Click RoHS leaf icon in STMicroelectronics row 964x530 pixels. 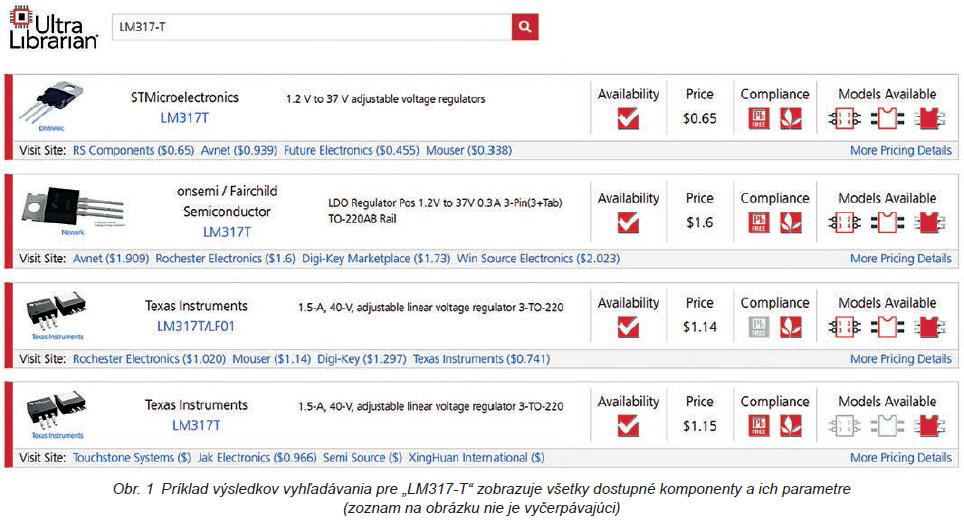pyautogui.click(x=791, y=118)
